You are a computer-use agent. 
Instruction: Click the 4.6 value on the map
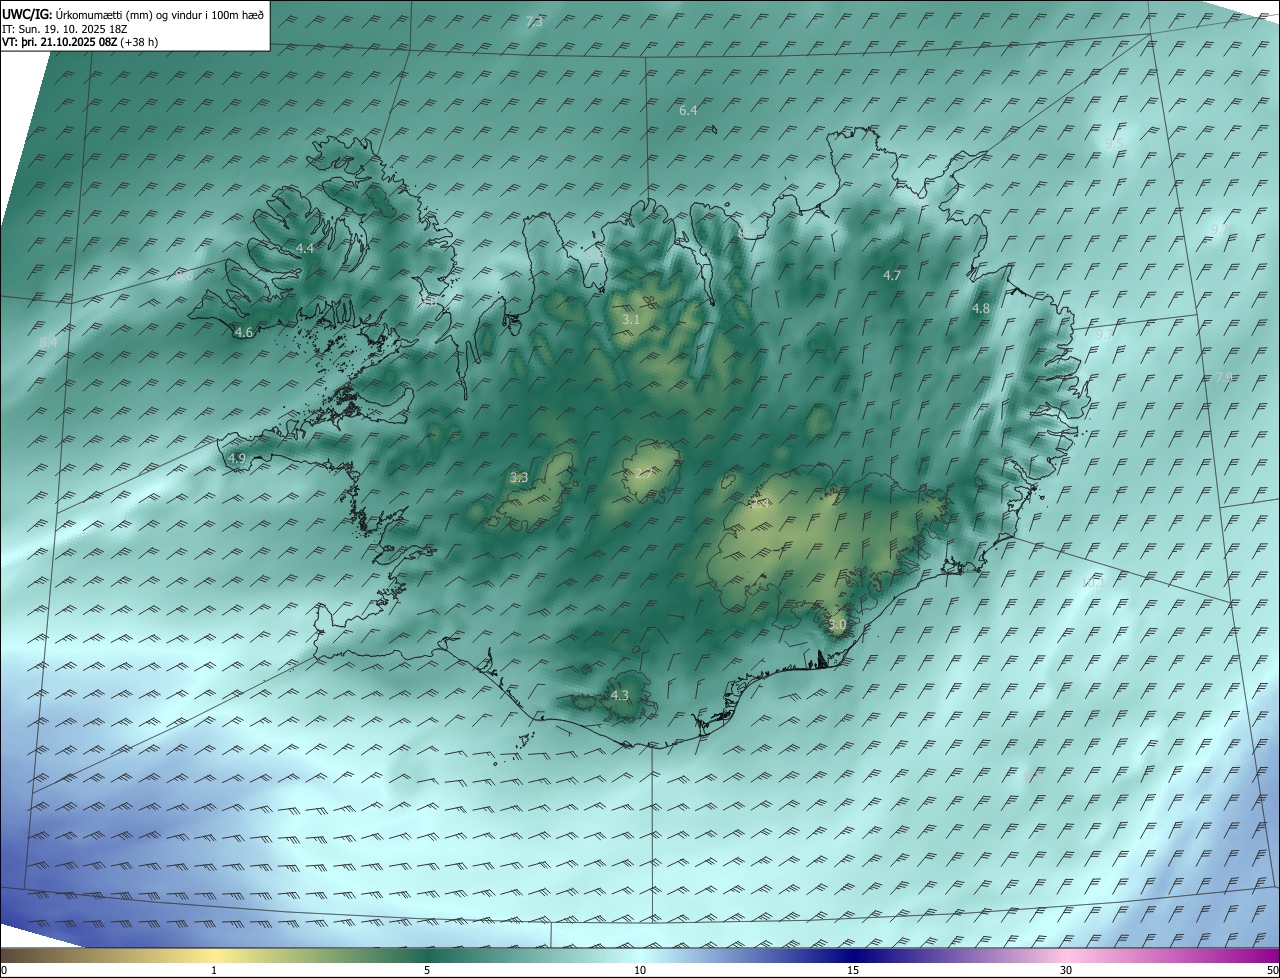(243, 333)
